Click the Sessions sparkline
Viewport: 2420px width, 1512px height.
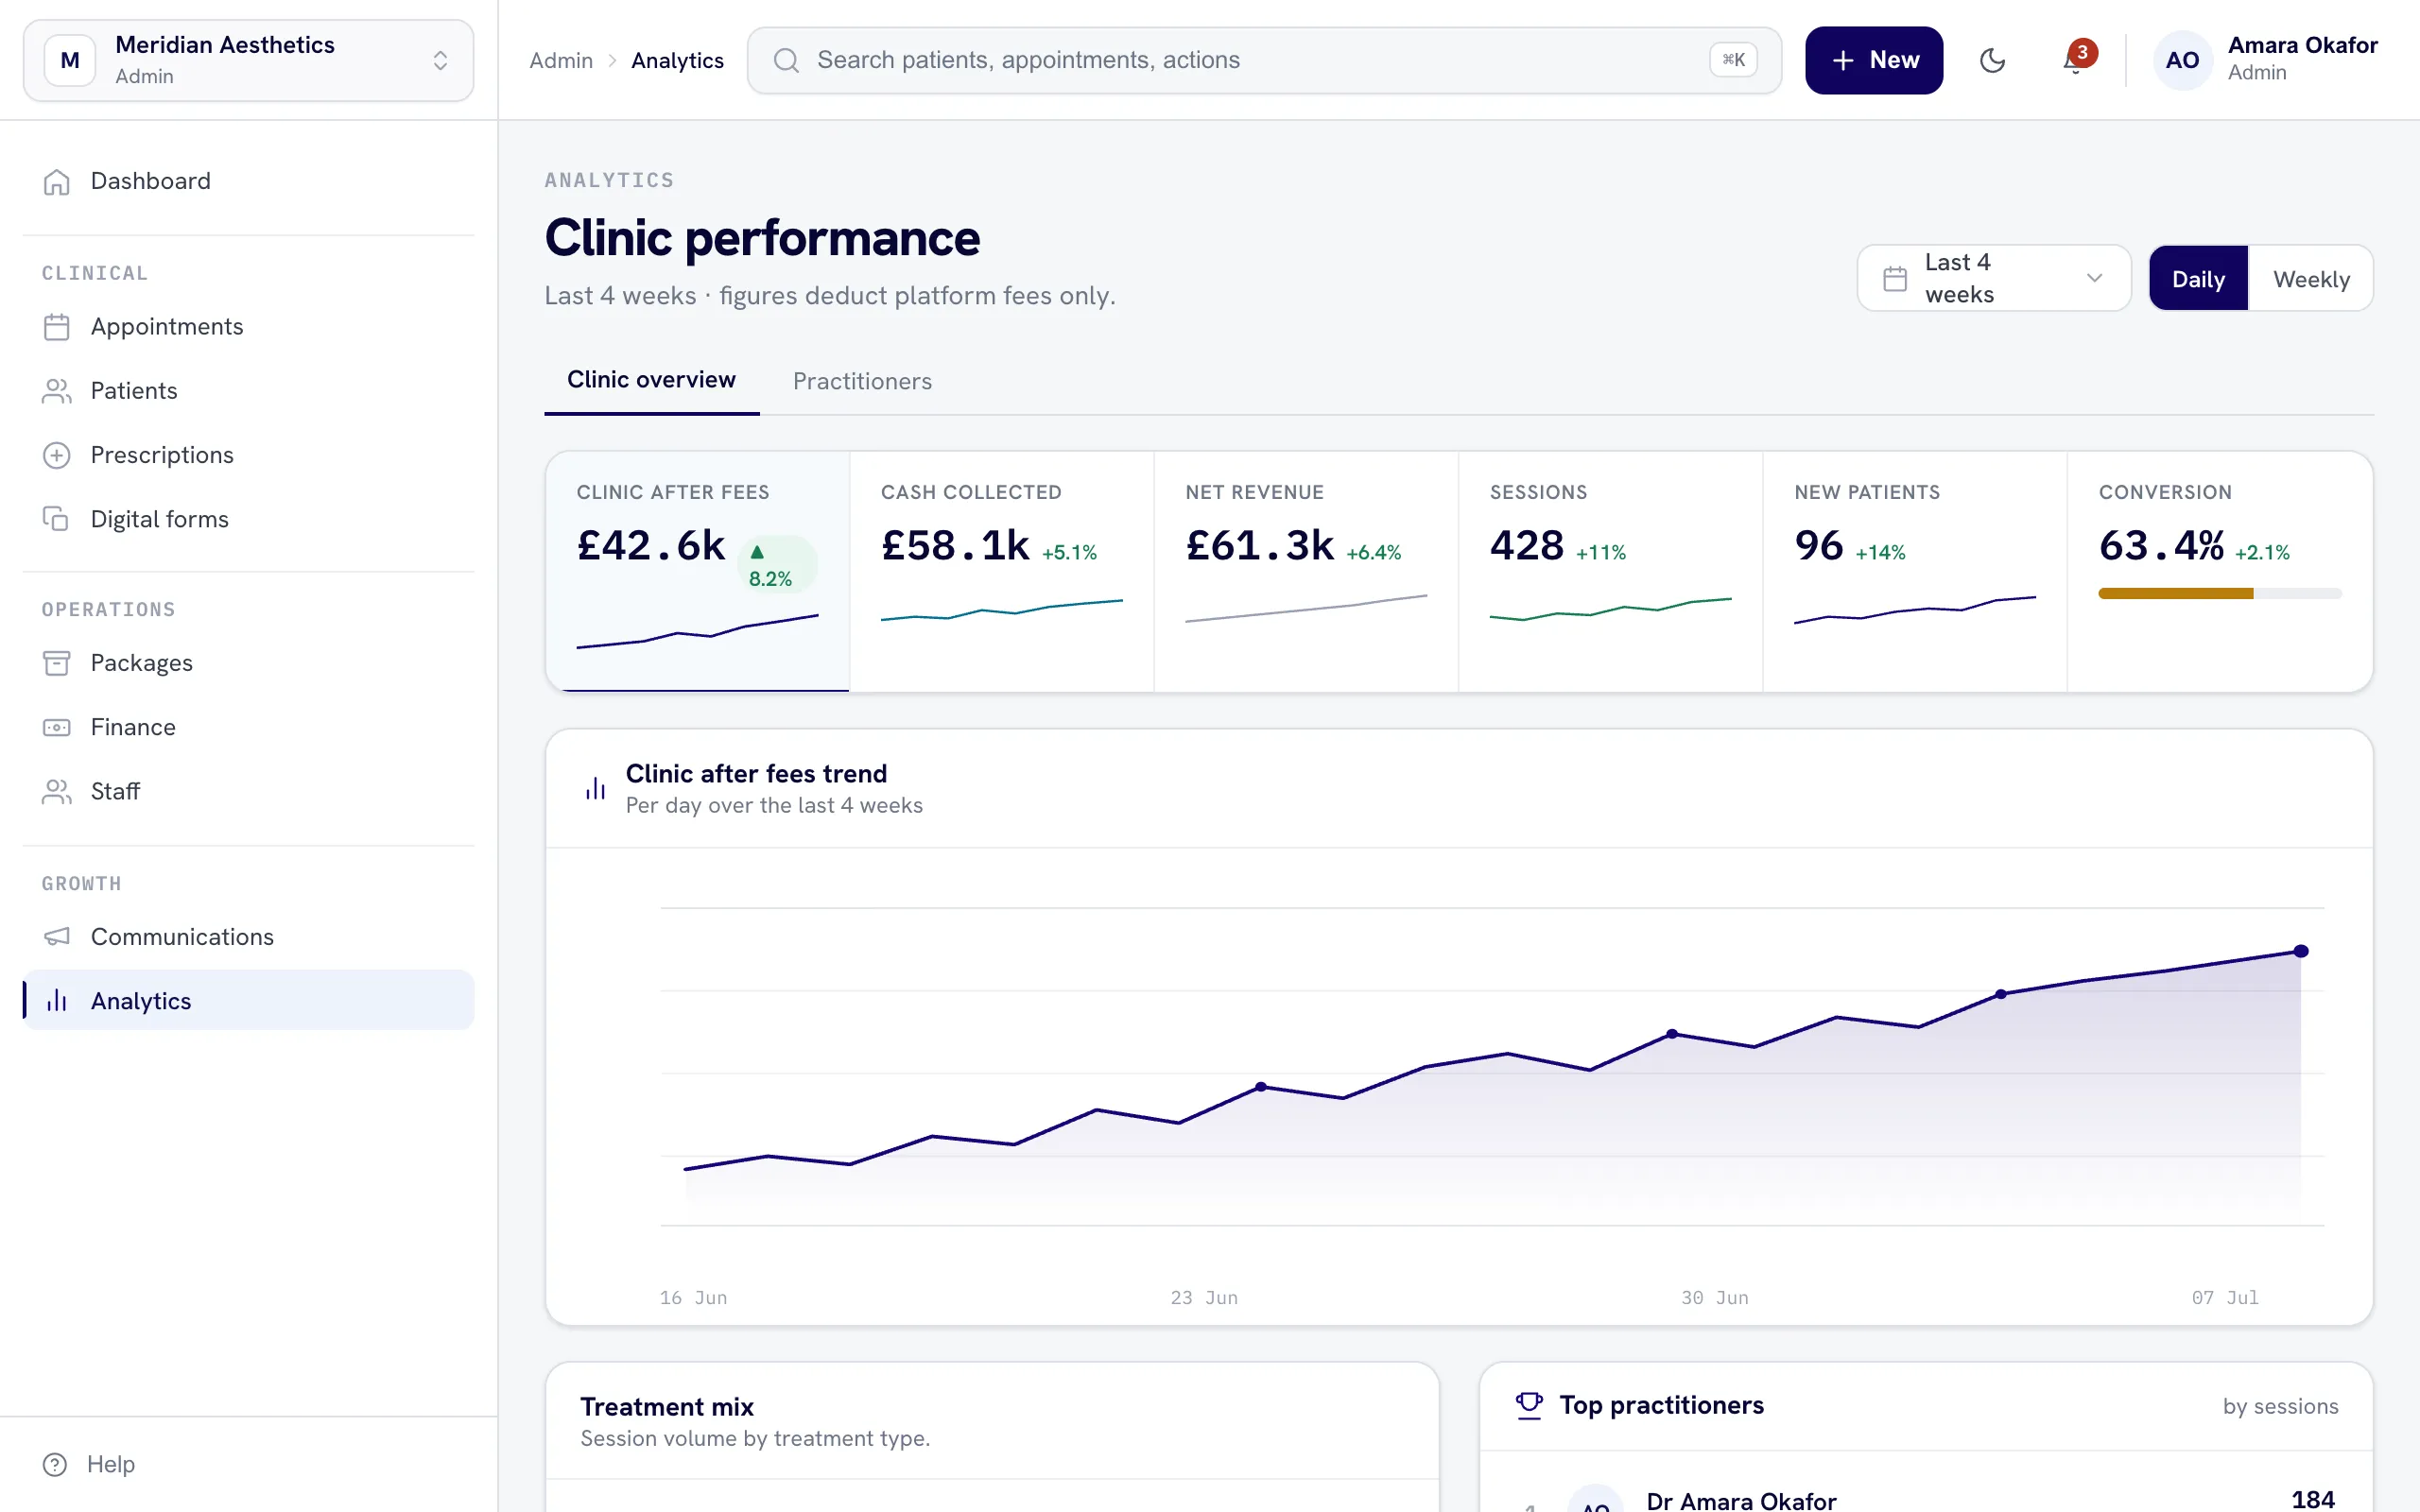coord(1611,609)
